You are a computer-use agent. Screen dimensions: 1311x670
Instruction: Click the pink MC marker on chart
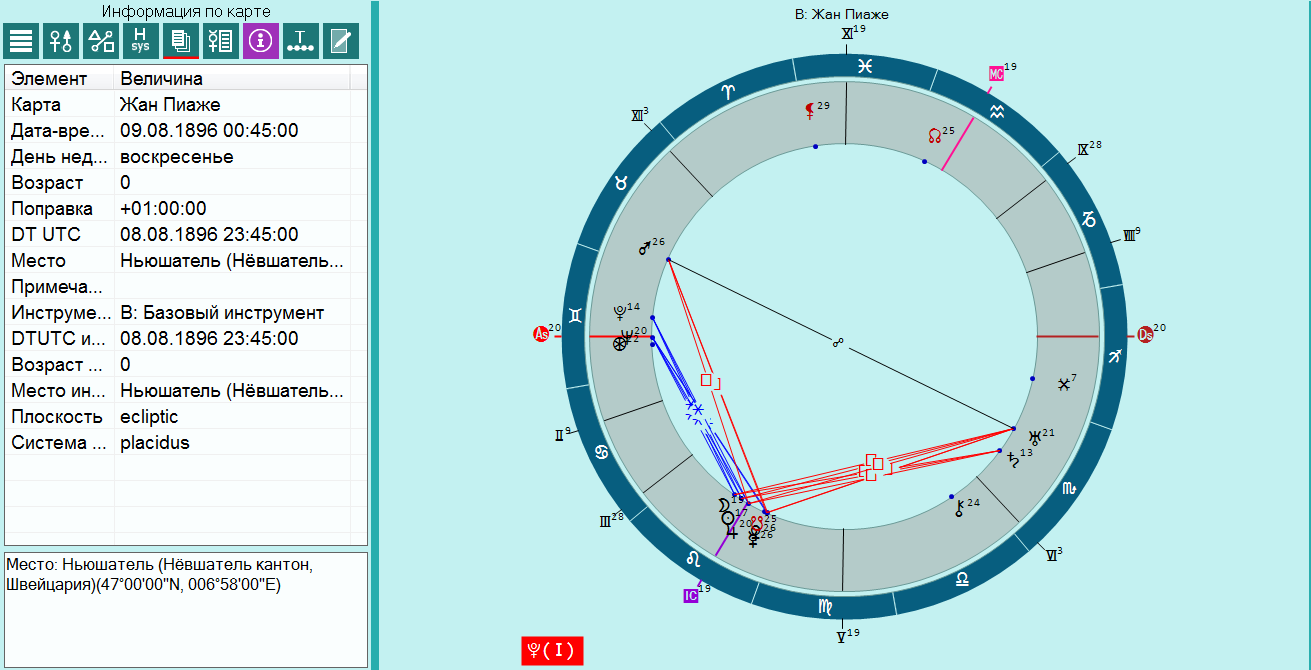click(996, 73)
